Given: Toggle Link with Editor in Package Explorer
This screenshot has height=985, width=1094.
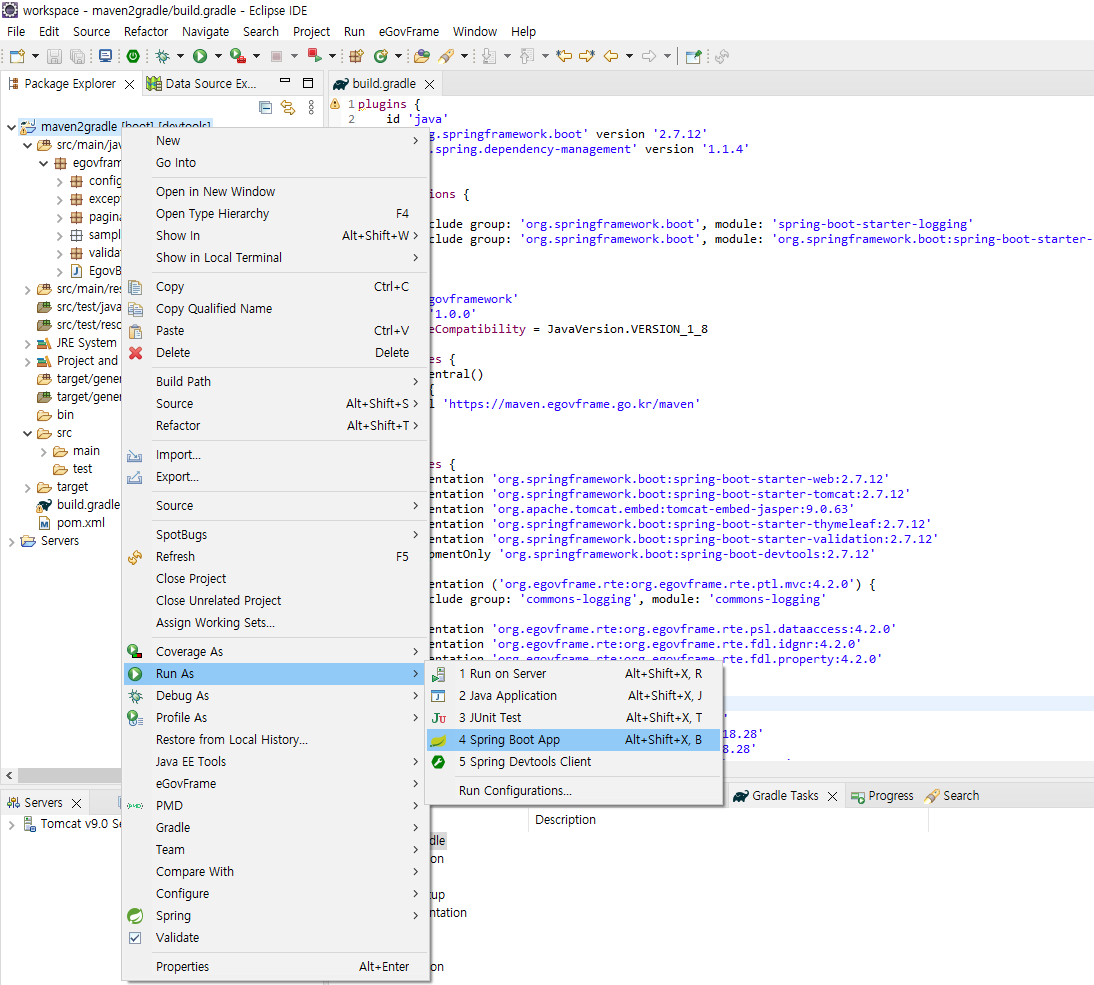Looking at the screenshot, I should point(288,107).
